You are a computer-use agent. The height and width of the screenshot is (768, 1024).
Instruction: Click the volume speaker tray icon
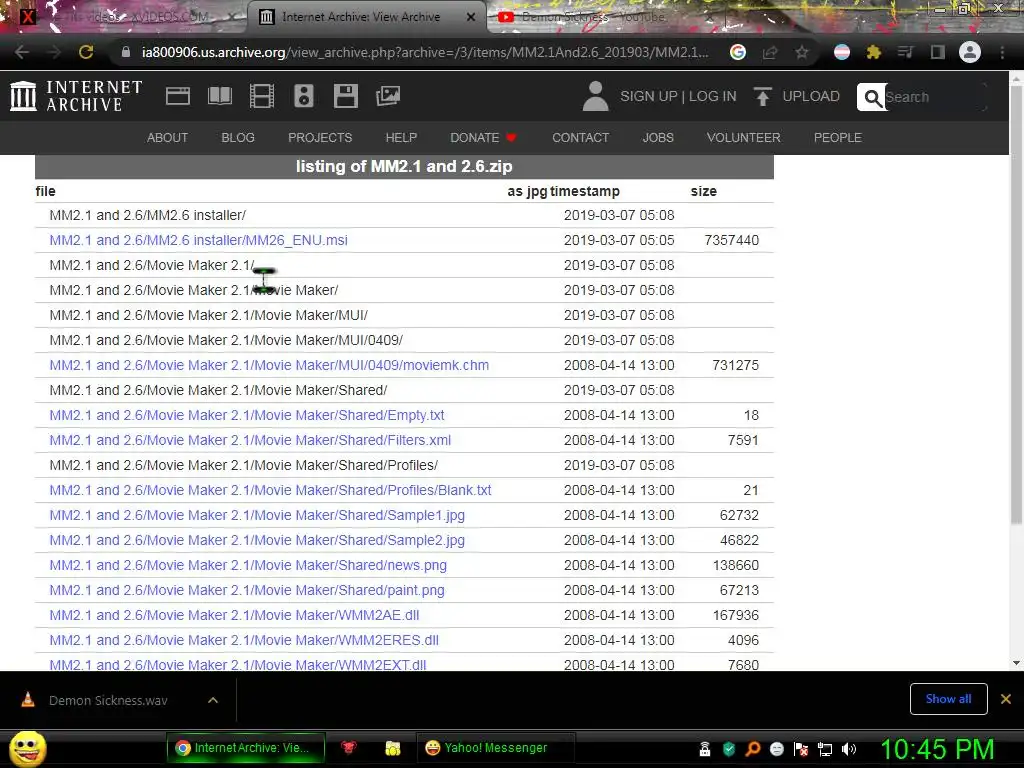coord(849,749)
